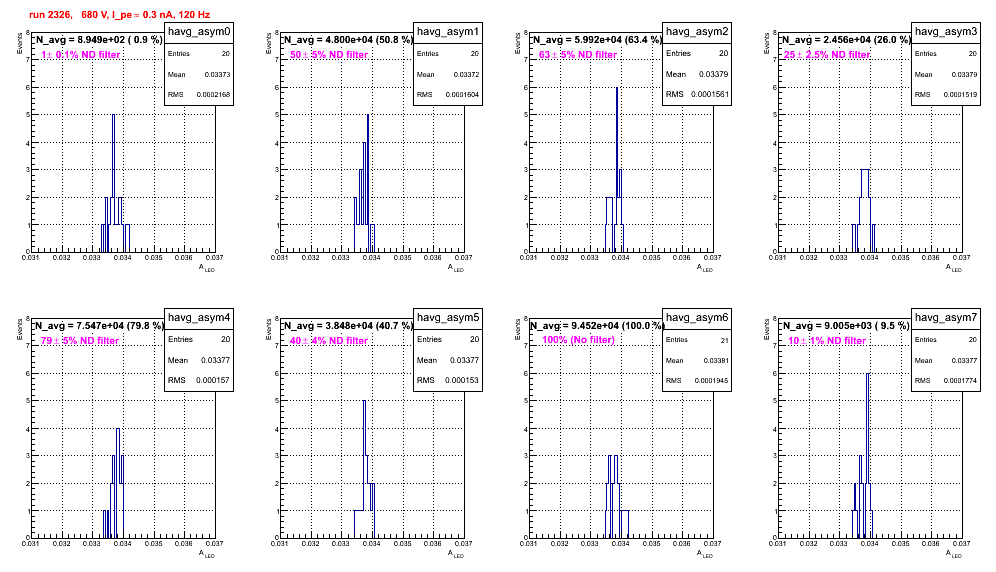Click the 63± 5% ND filter label
This screenshot has width=996, height=572.
578,55
